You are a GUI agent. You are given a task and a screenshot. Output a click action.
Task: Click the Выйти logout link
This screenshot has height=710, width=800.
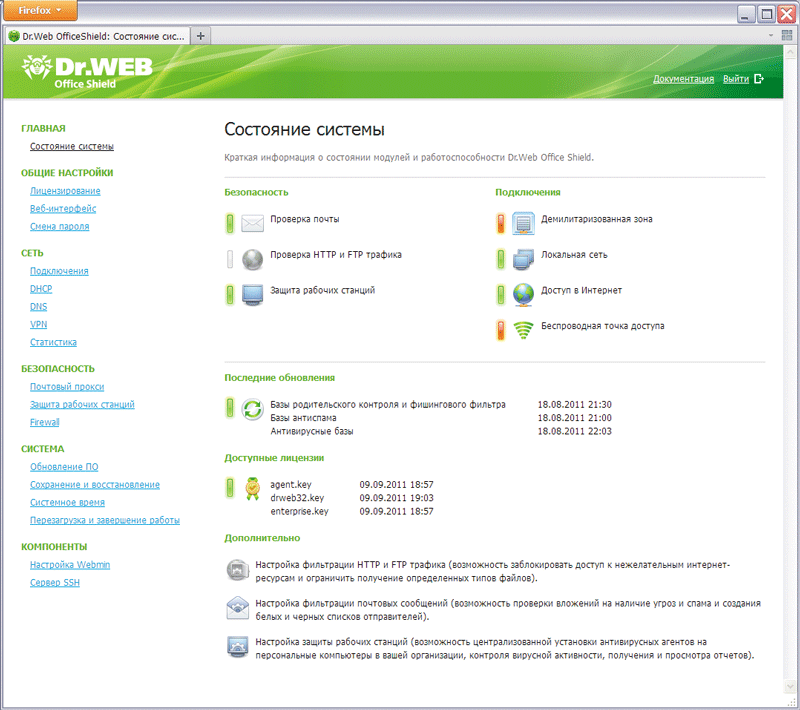tap(736, 79)
